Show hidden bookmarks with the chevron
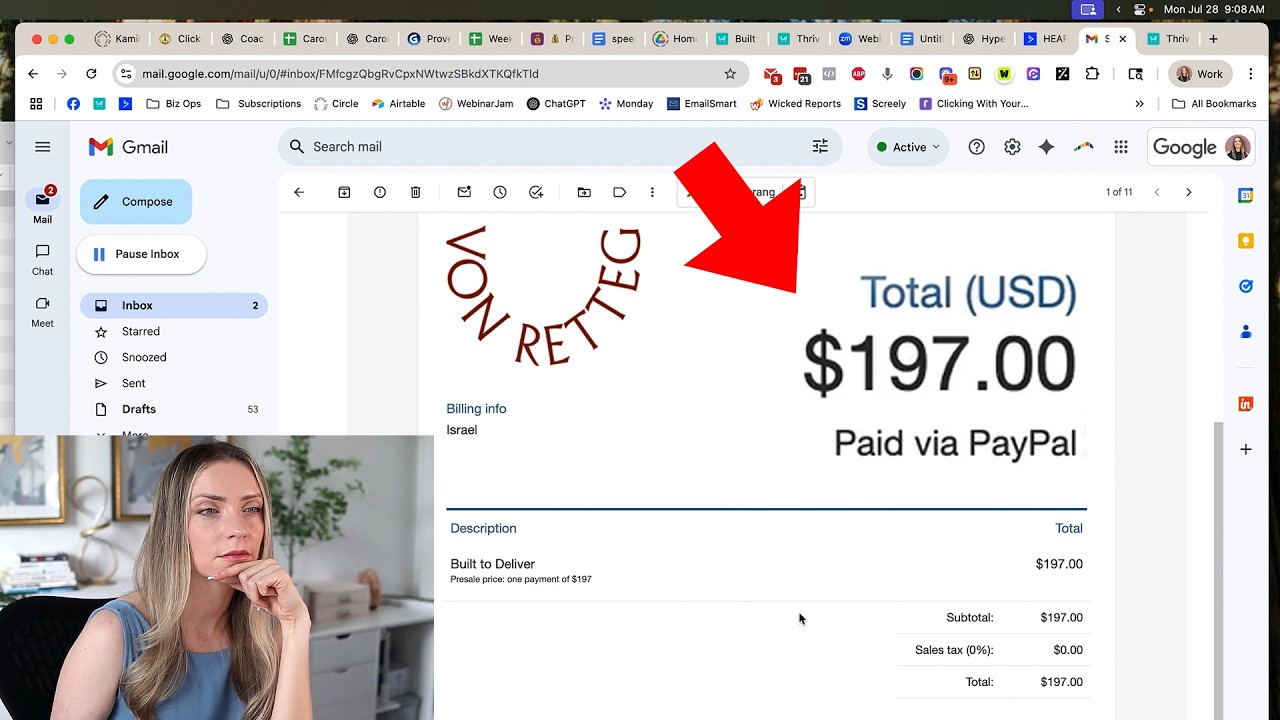This screenshot has height=720, width=1280. click(x=1139, y=104)
